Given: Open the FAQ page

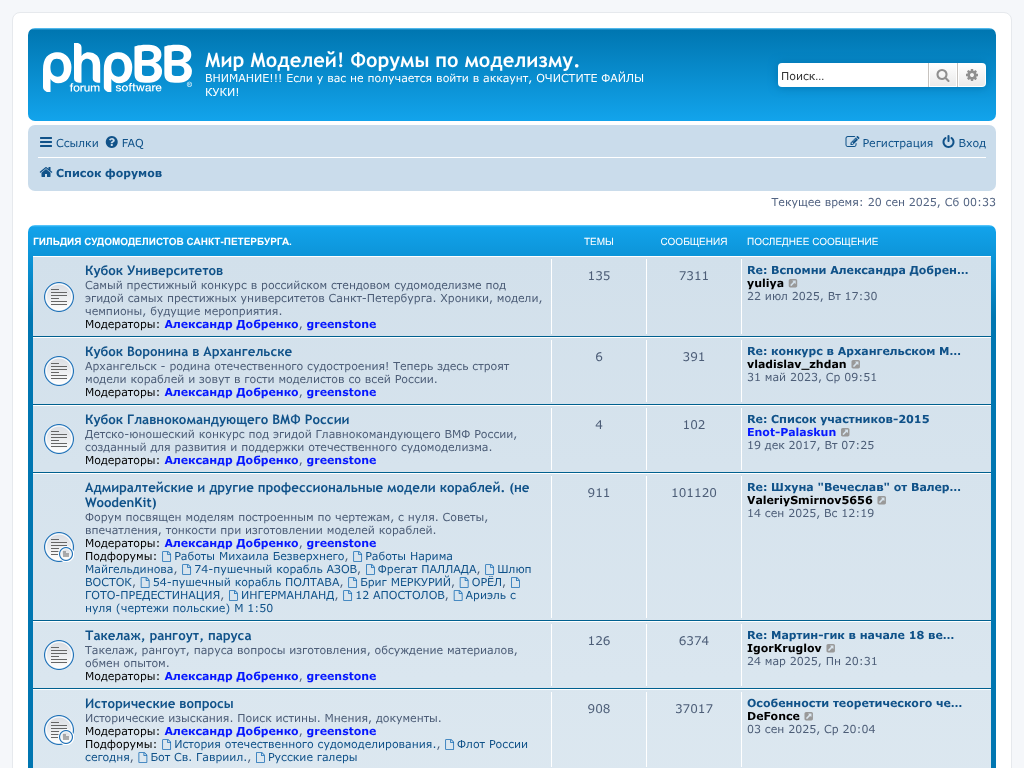Looking at the screenshot, I should 125,143.
